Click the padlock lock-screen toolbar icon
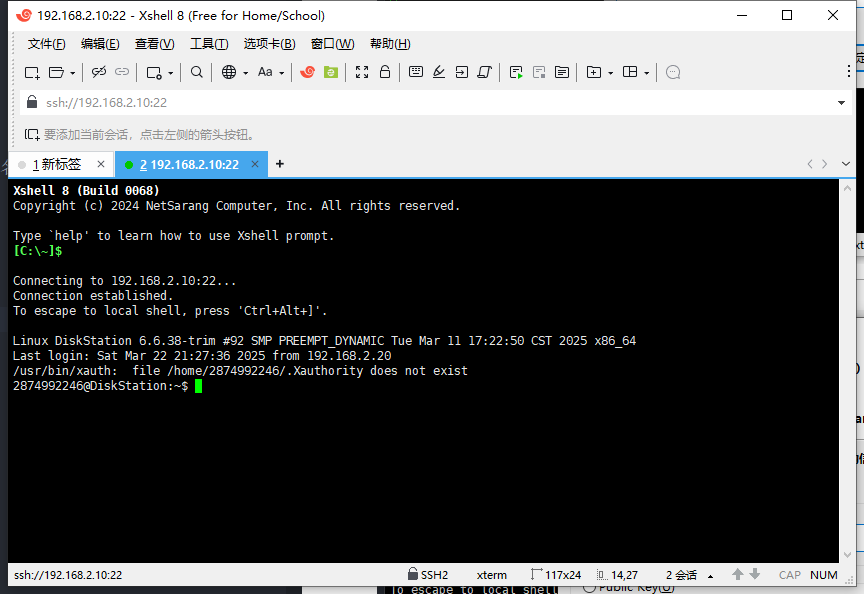 386,72
